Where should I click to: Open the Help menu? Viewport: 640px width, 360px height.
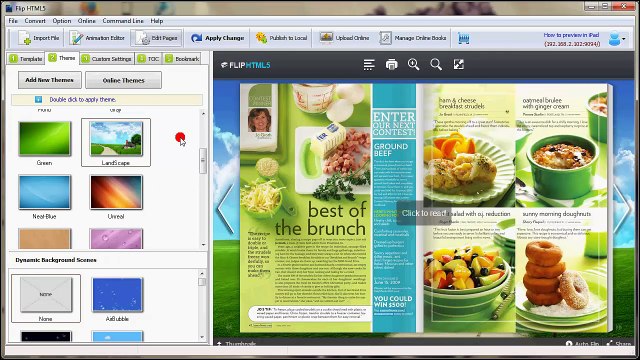click(x=157, y=21)
